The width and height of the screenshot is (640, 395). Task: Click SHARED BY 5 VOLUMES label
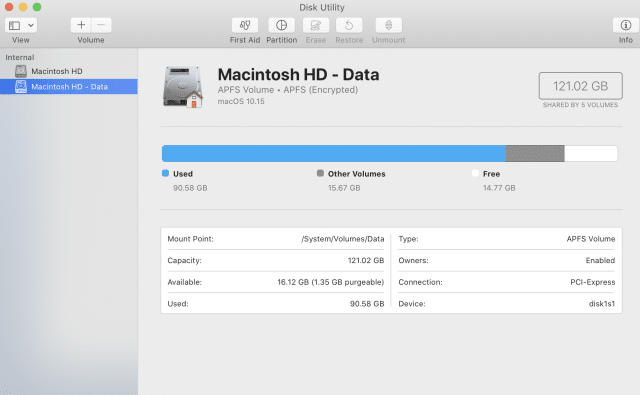point(580,105)
